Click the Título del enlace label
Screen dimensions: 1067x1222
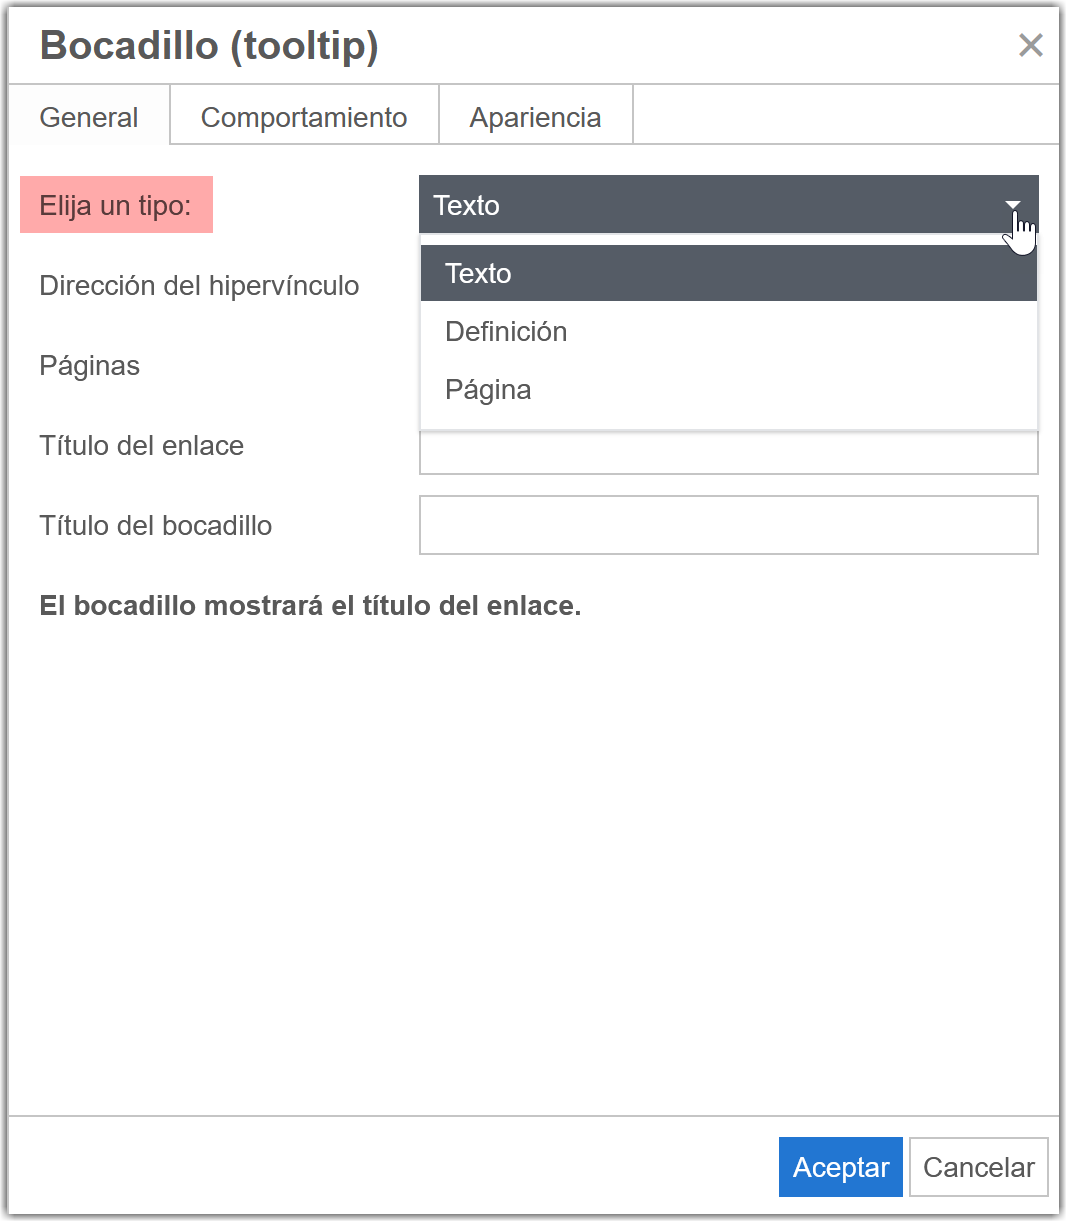tap(142, 446)
